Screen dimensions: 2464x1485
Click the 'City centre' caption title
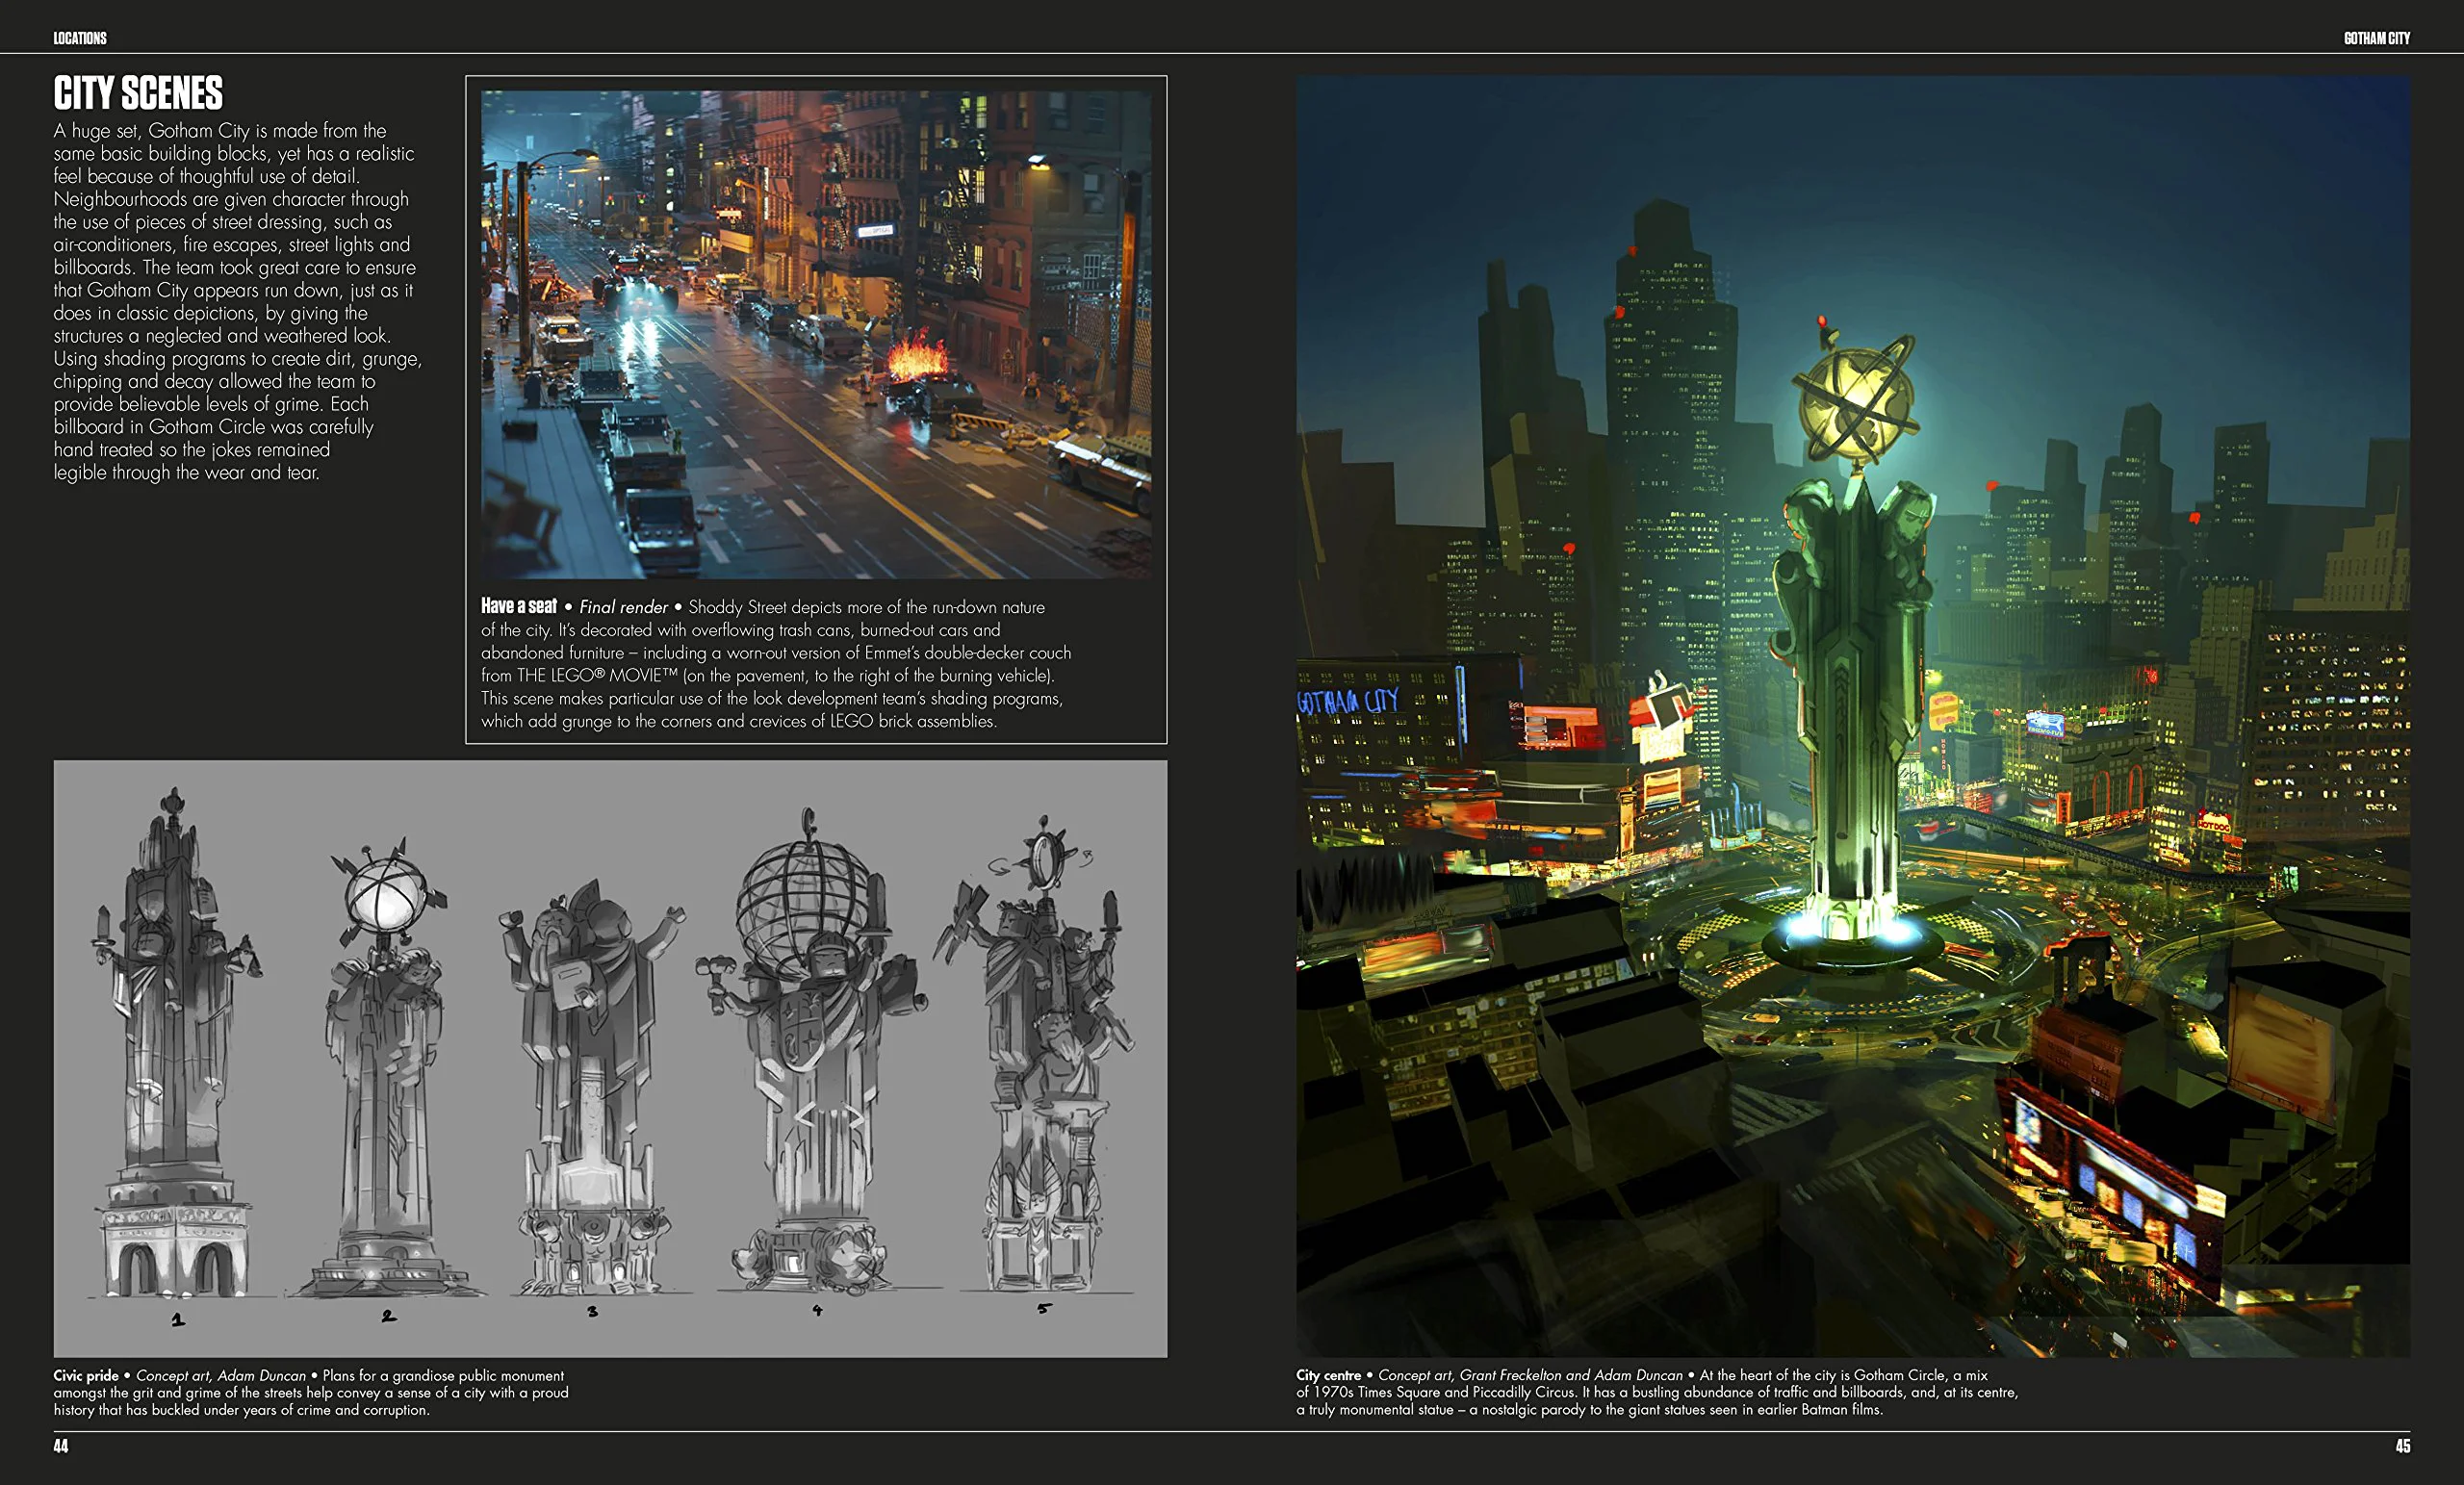pos(1328,1375)
